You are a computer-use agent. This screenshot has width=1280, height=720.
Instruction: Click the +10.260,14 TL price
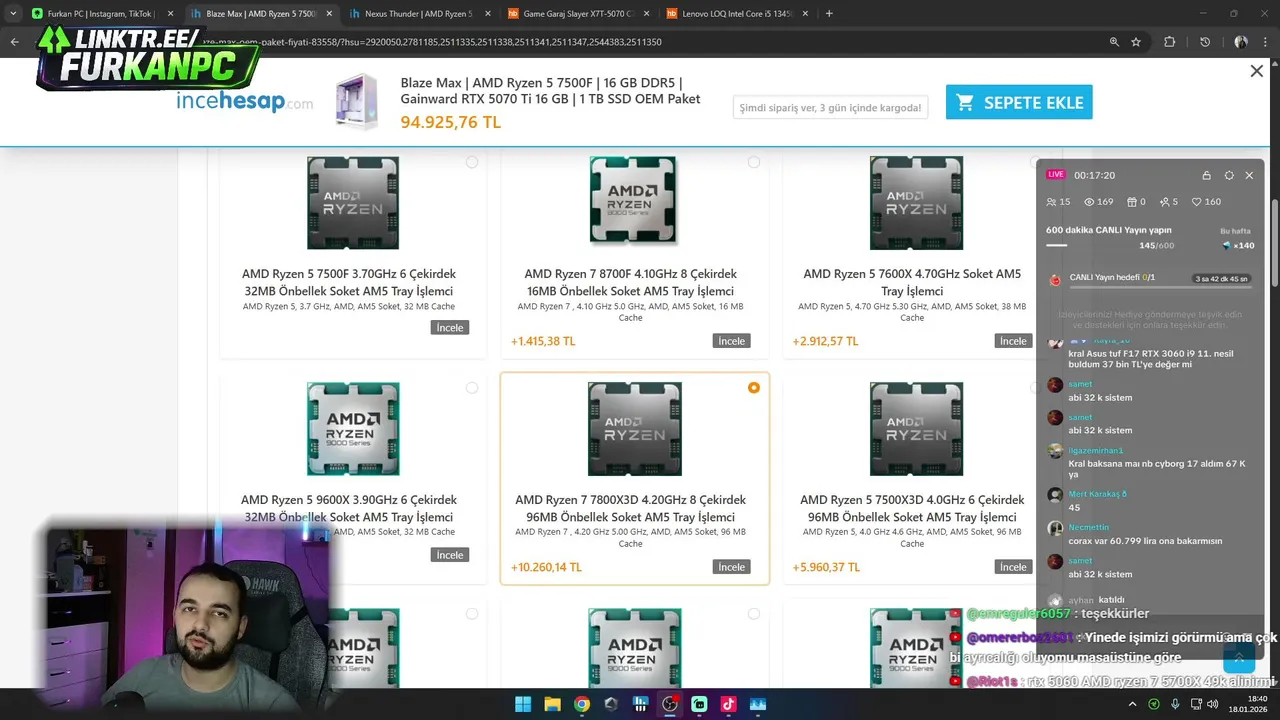point(546,567)
